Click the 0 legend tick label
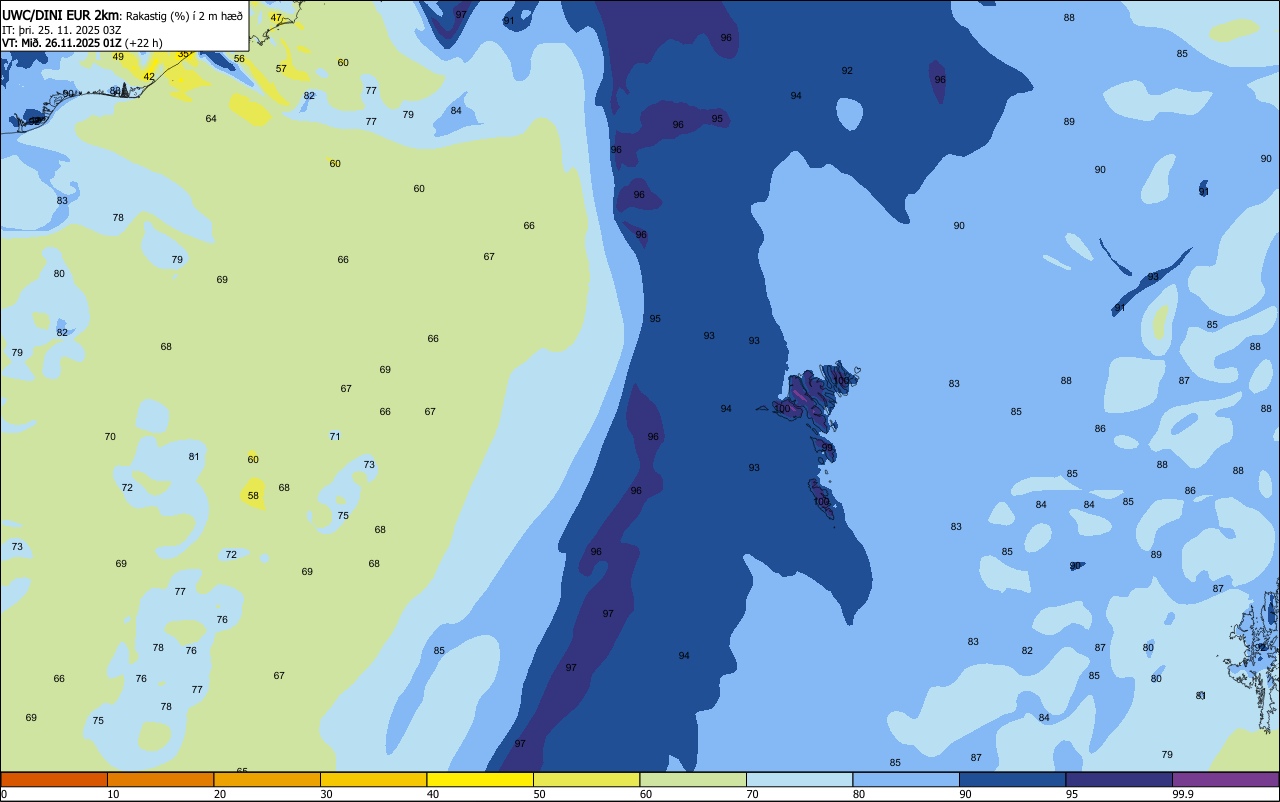 coord(4,794)
